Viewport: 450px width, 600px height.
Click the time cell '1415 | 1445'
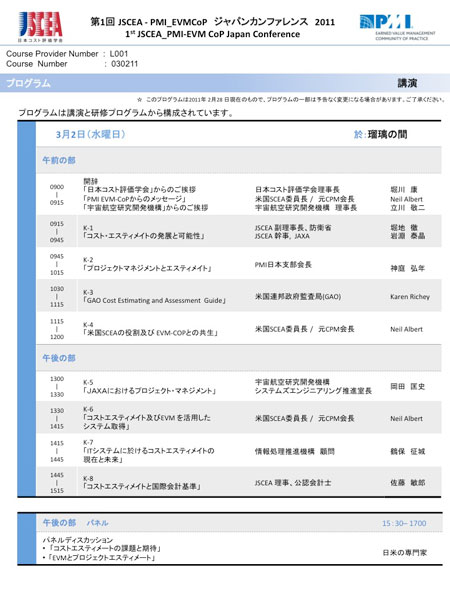click(57, 451)
